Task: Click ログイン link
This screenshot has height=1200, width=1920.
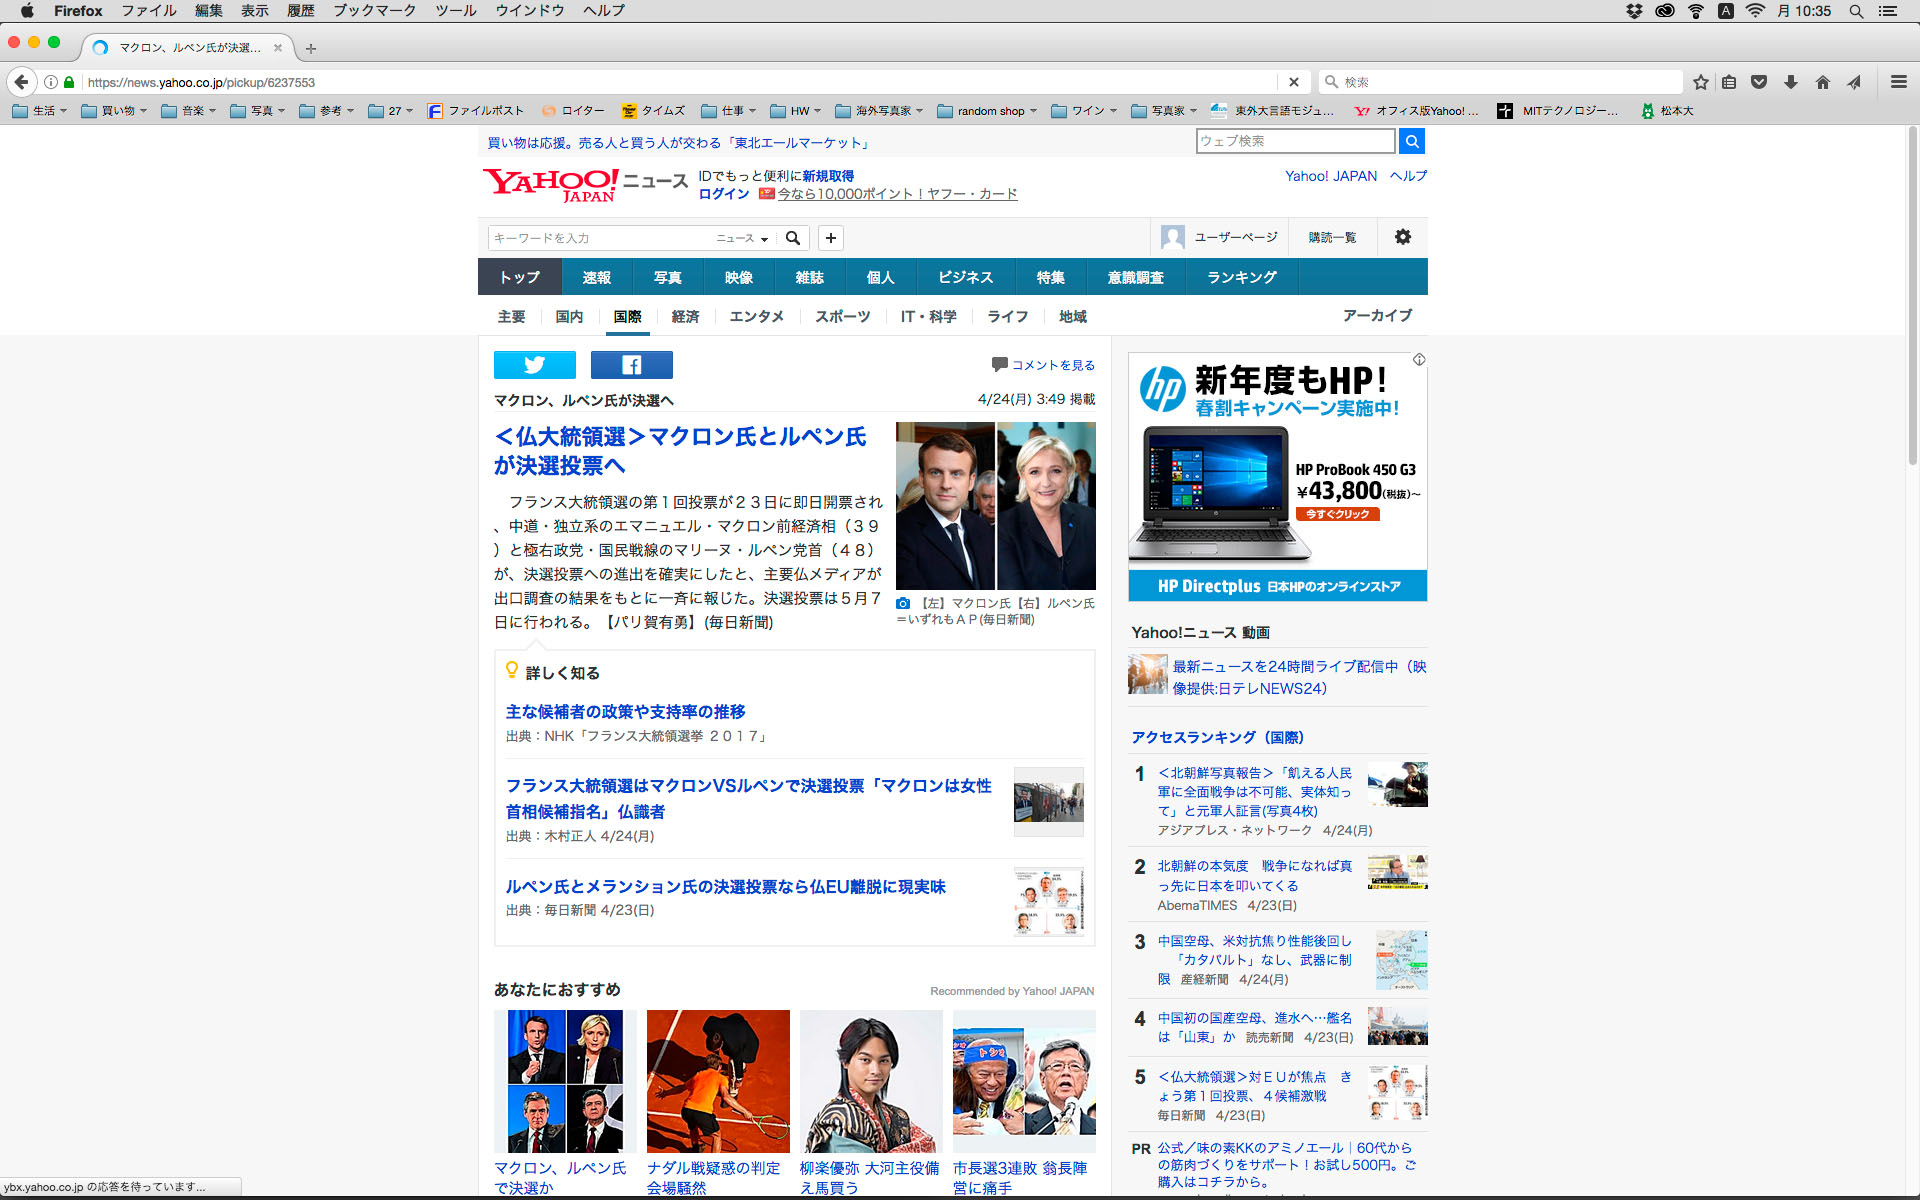Action: point(723,194)
